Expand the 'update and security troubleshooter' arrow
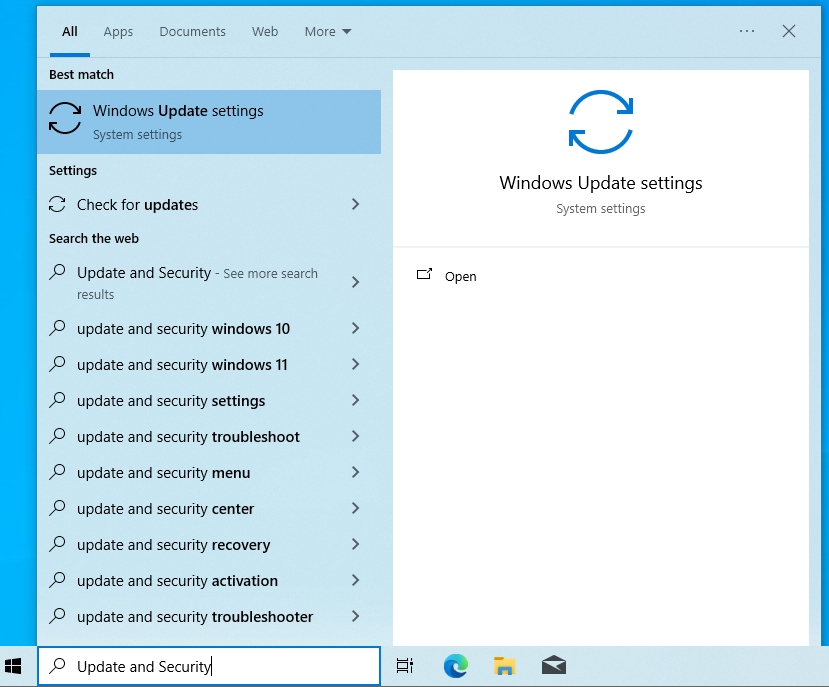Image resolution: width=829 pixels, height=687 pixels. tap(355, 616)
